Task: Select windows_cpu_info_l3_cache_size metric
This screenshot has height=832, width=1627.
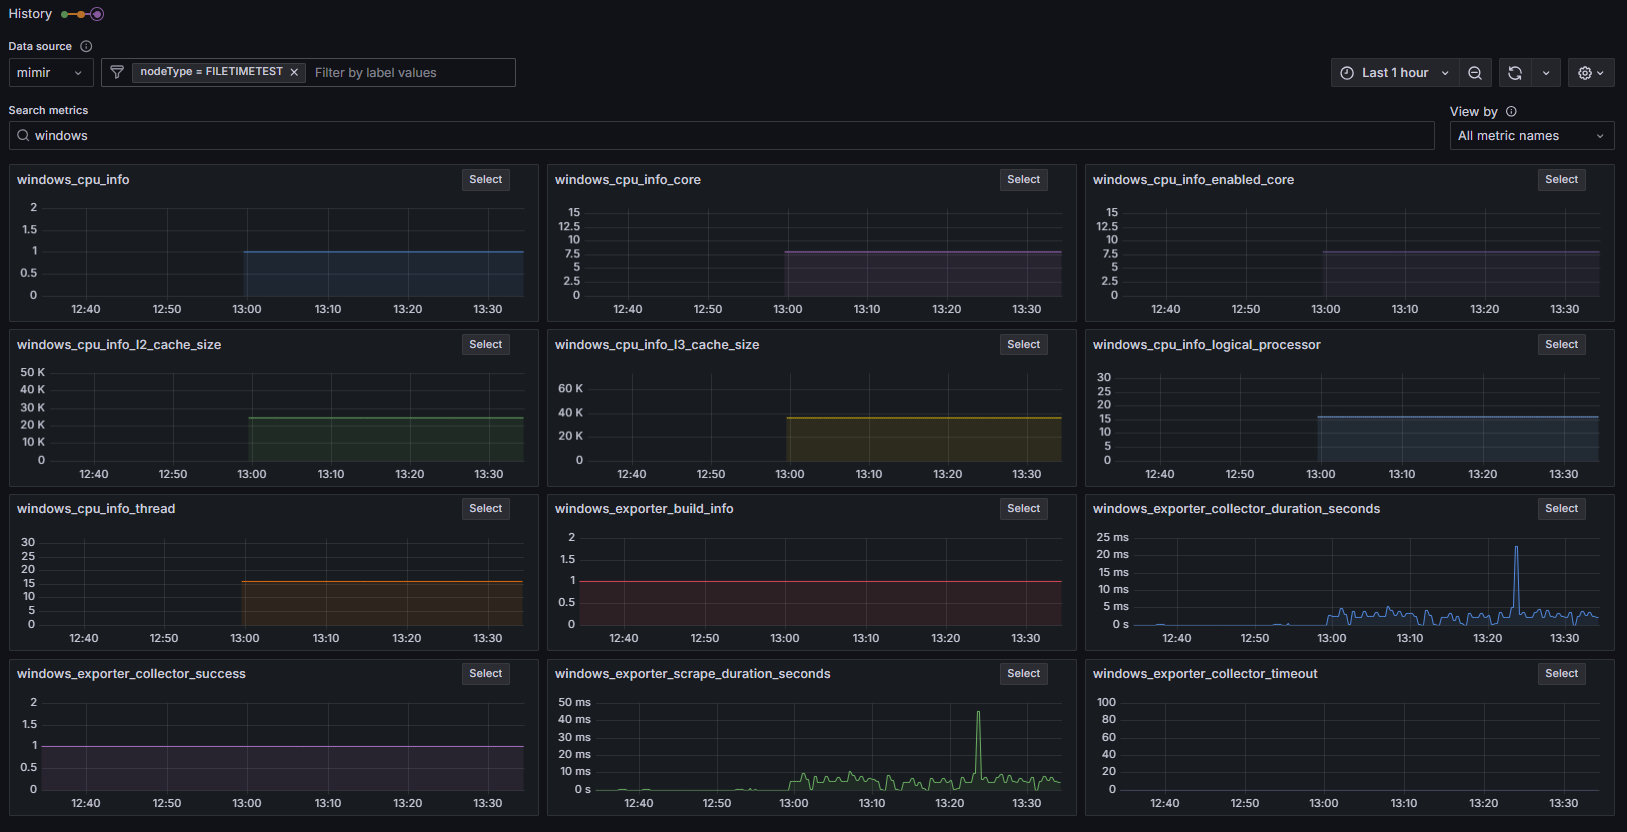Action: (x=1024, y=345)
